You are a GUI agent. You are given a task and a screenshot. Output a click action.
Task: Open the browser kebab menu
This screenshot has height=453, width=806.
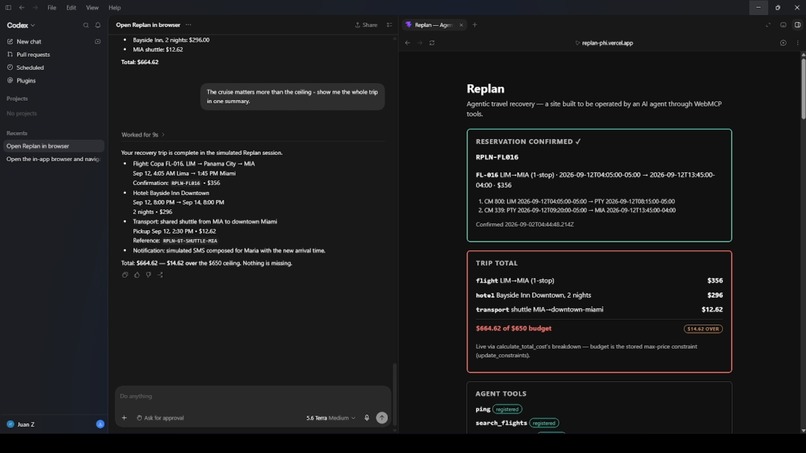coord(797,43)
